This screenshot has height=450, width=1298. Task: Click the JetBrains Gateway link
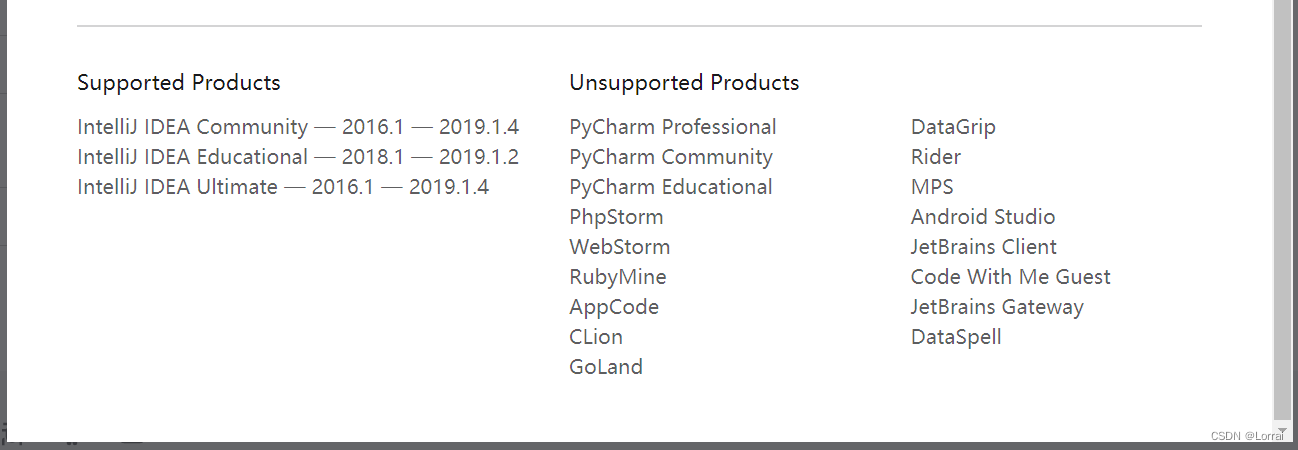tap(997, 307)
